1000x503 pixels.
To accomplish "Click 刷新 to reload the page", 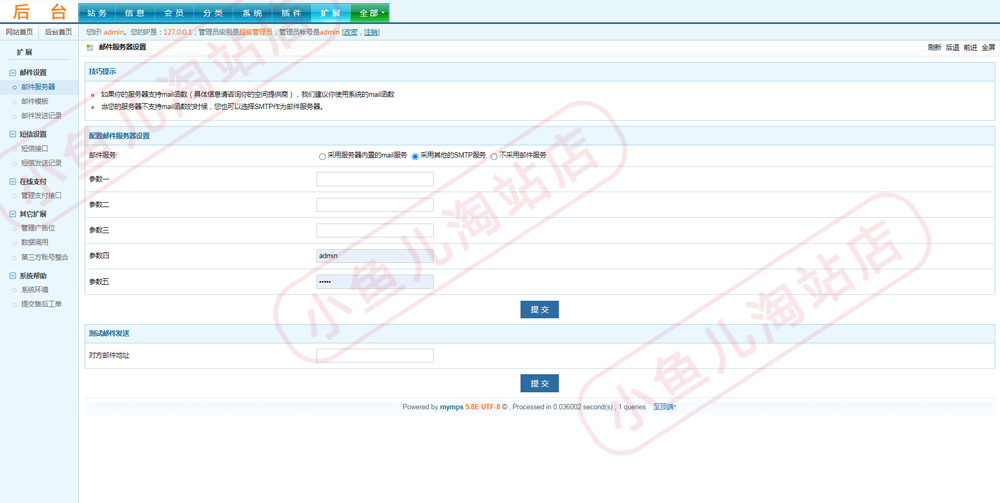I will click(934, 47).
